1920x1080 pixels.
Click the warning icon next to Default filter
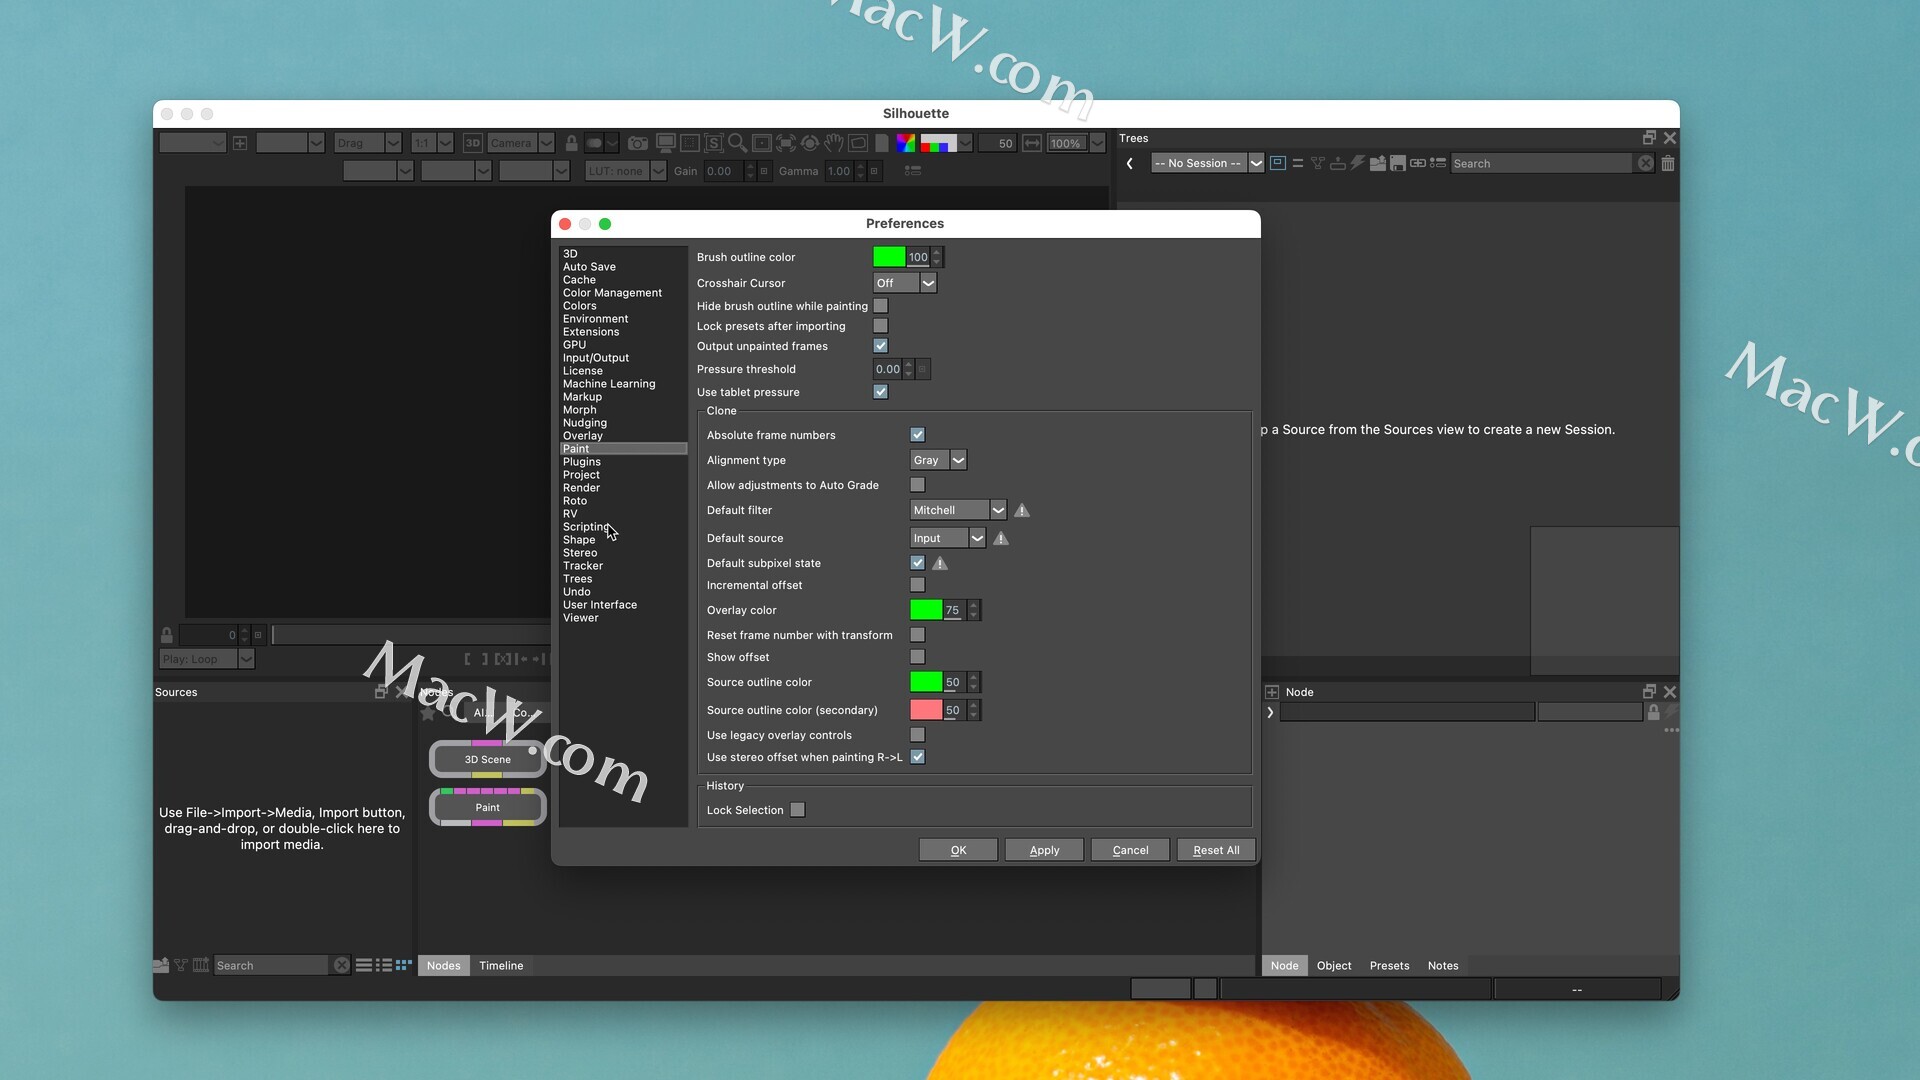[1022, 510]
